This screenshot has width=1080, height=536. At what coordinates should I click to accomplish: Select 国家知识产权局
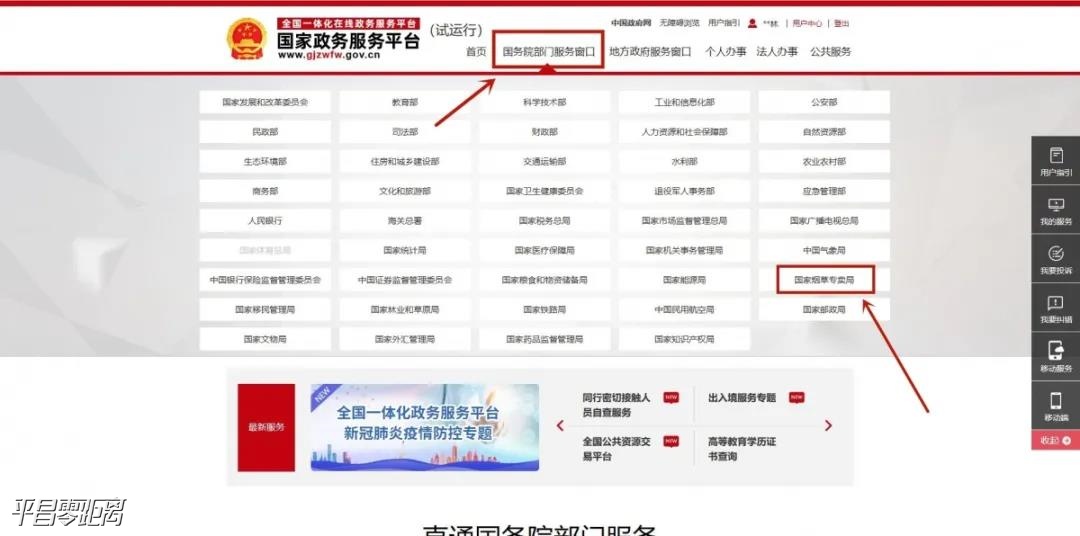(685, 339)
